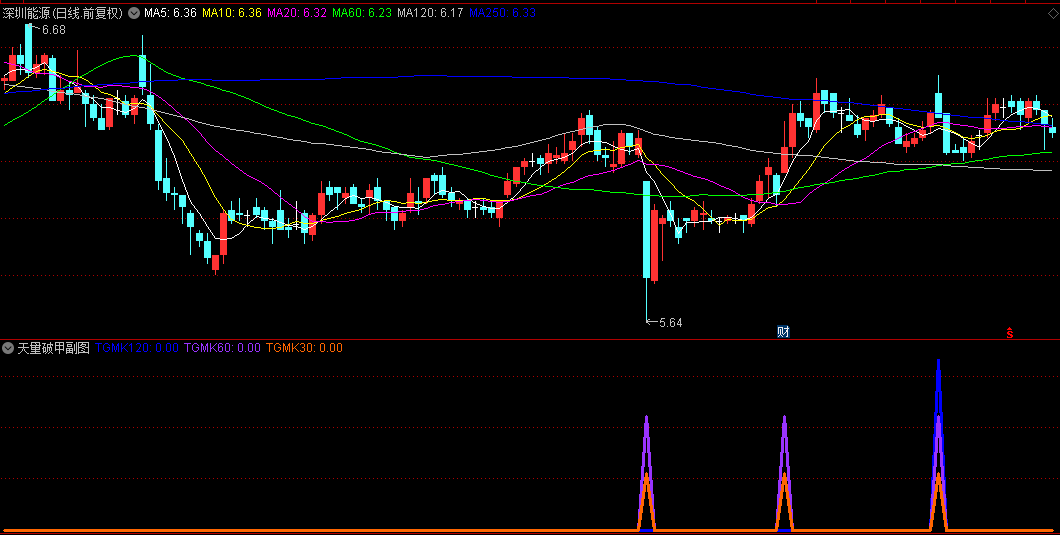This screenshot has width=1060, height=535.
Task: Click the diamond icon at chart corner
Action: tap(1054, 12)
